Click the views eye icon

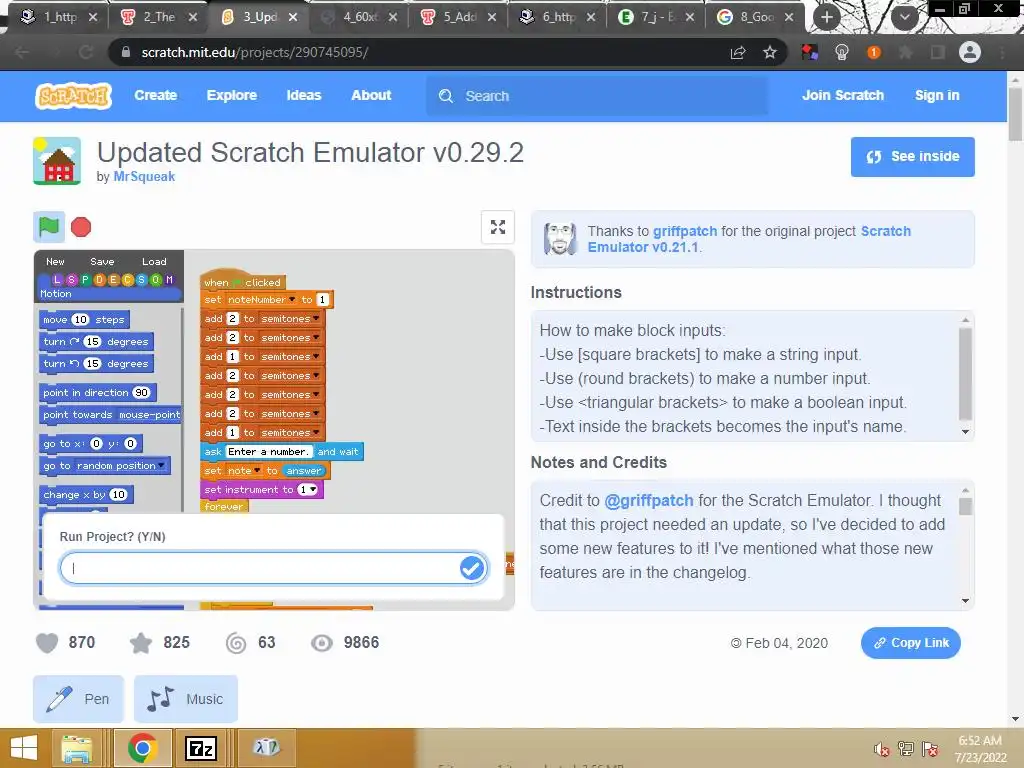coord(321,643)
